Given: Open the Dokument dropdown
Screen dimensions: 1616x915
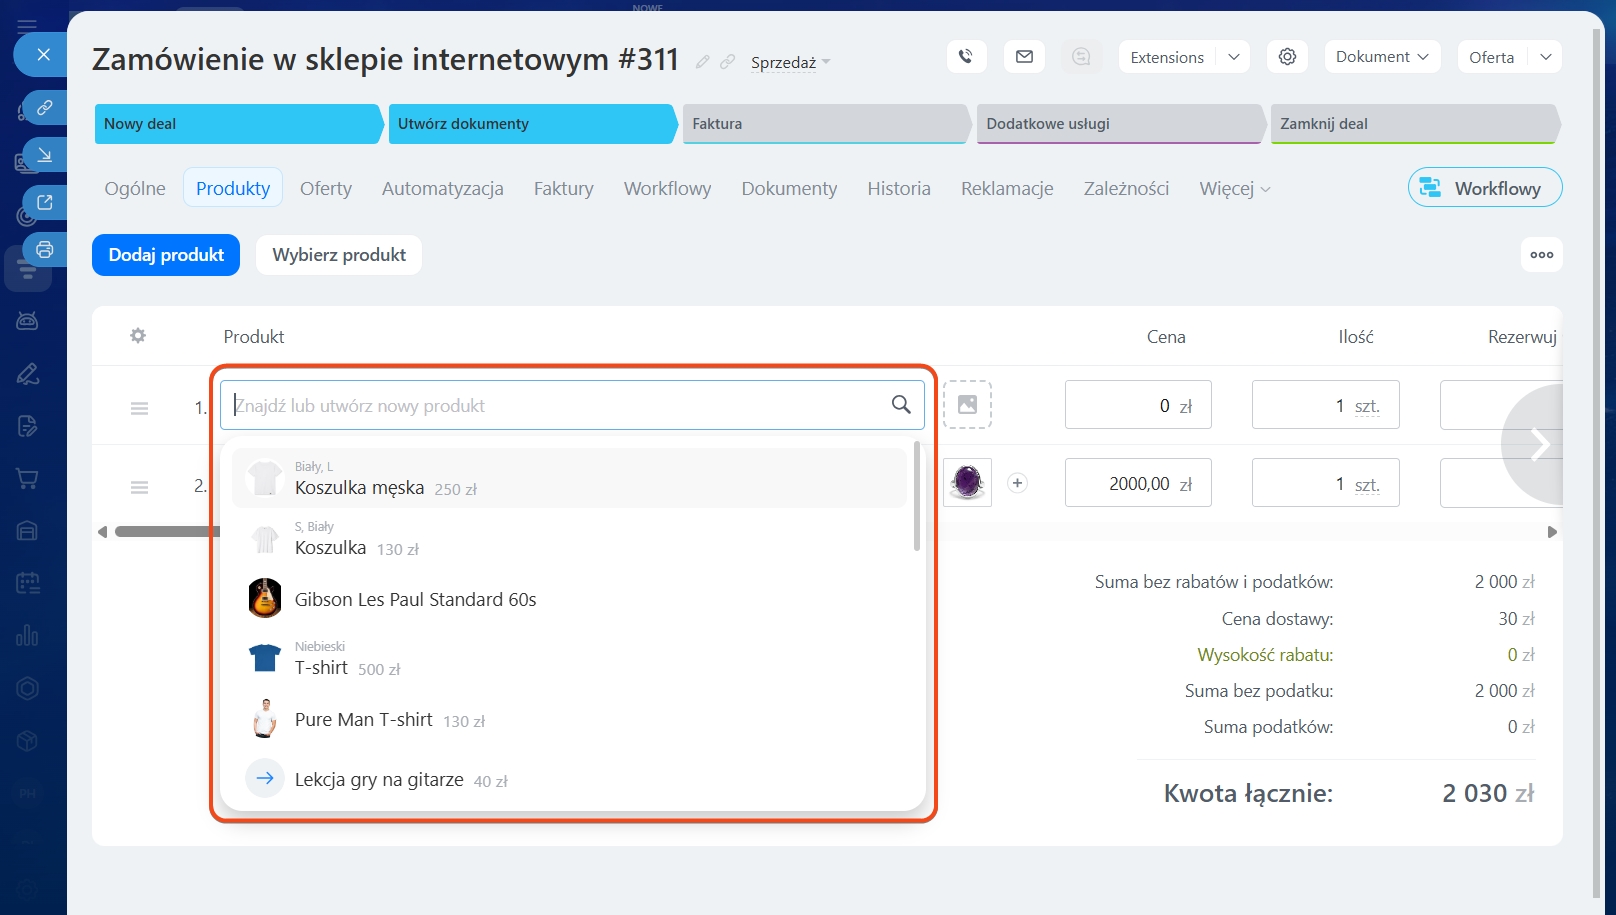Looking at the screenshot, I should pyautogui.click(x=1382, y=57).
